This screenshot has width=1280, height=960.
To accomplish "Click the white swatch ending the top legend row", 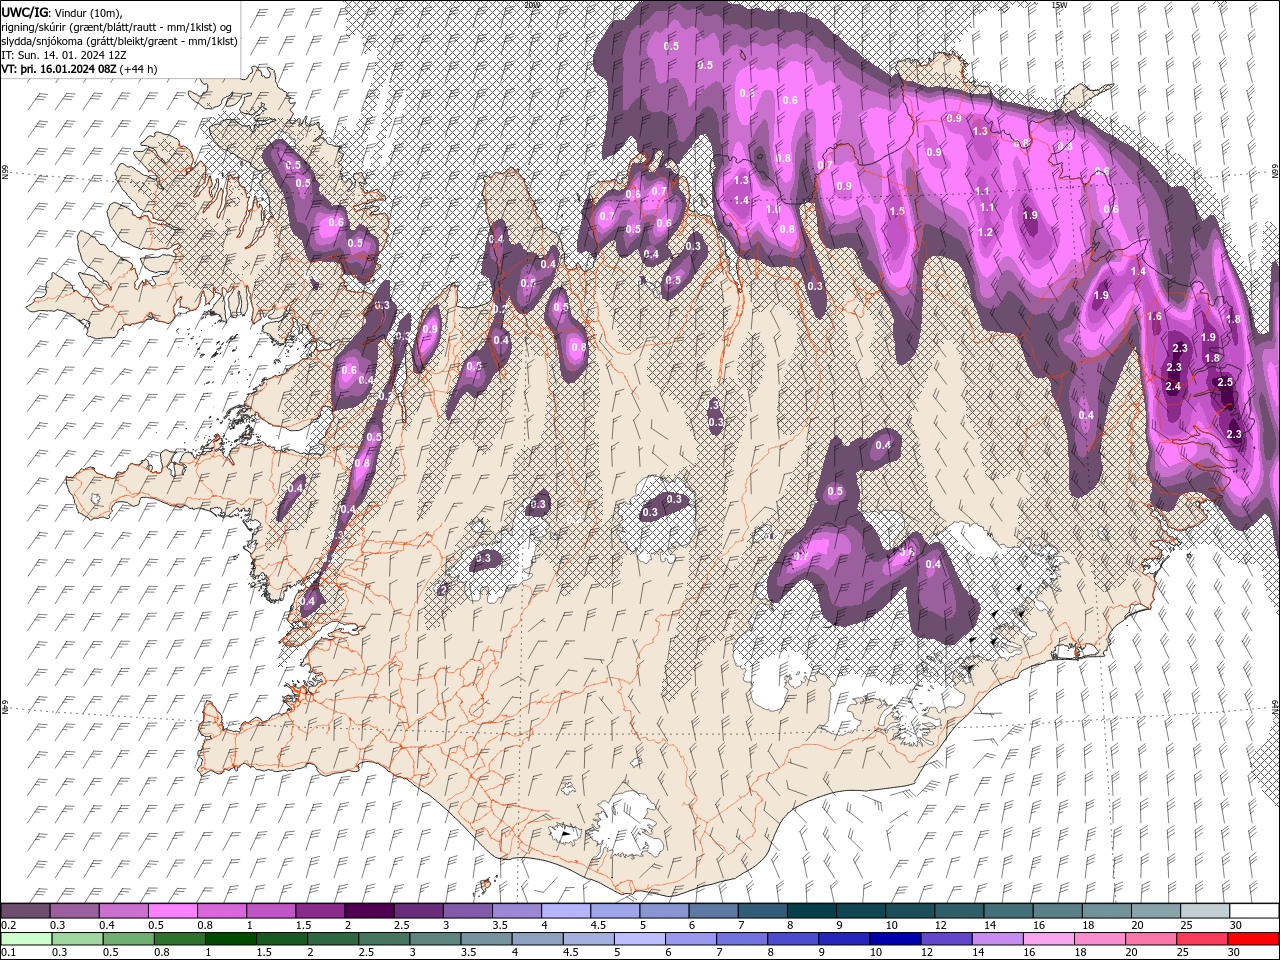I will tap(1252, 911).
